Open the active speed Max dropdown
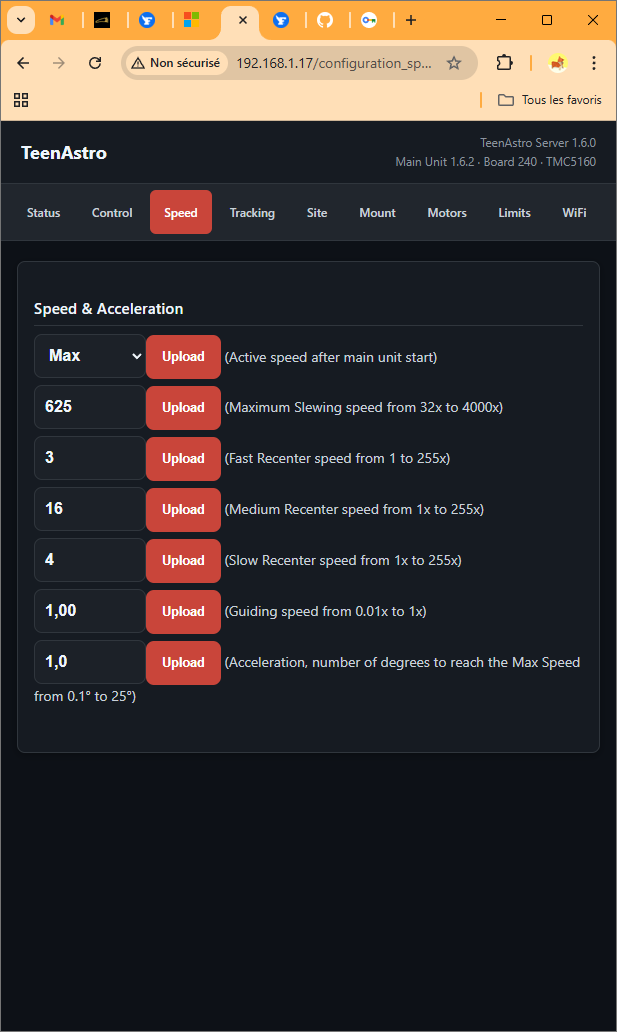Screen dimensions: 617x1032 click(90, 356)
